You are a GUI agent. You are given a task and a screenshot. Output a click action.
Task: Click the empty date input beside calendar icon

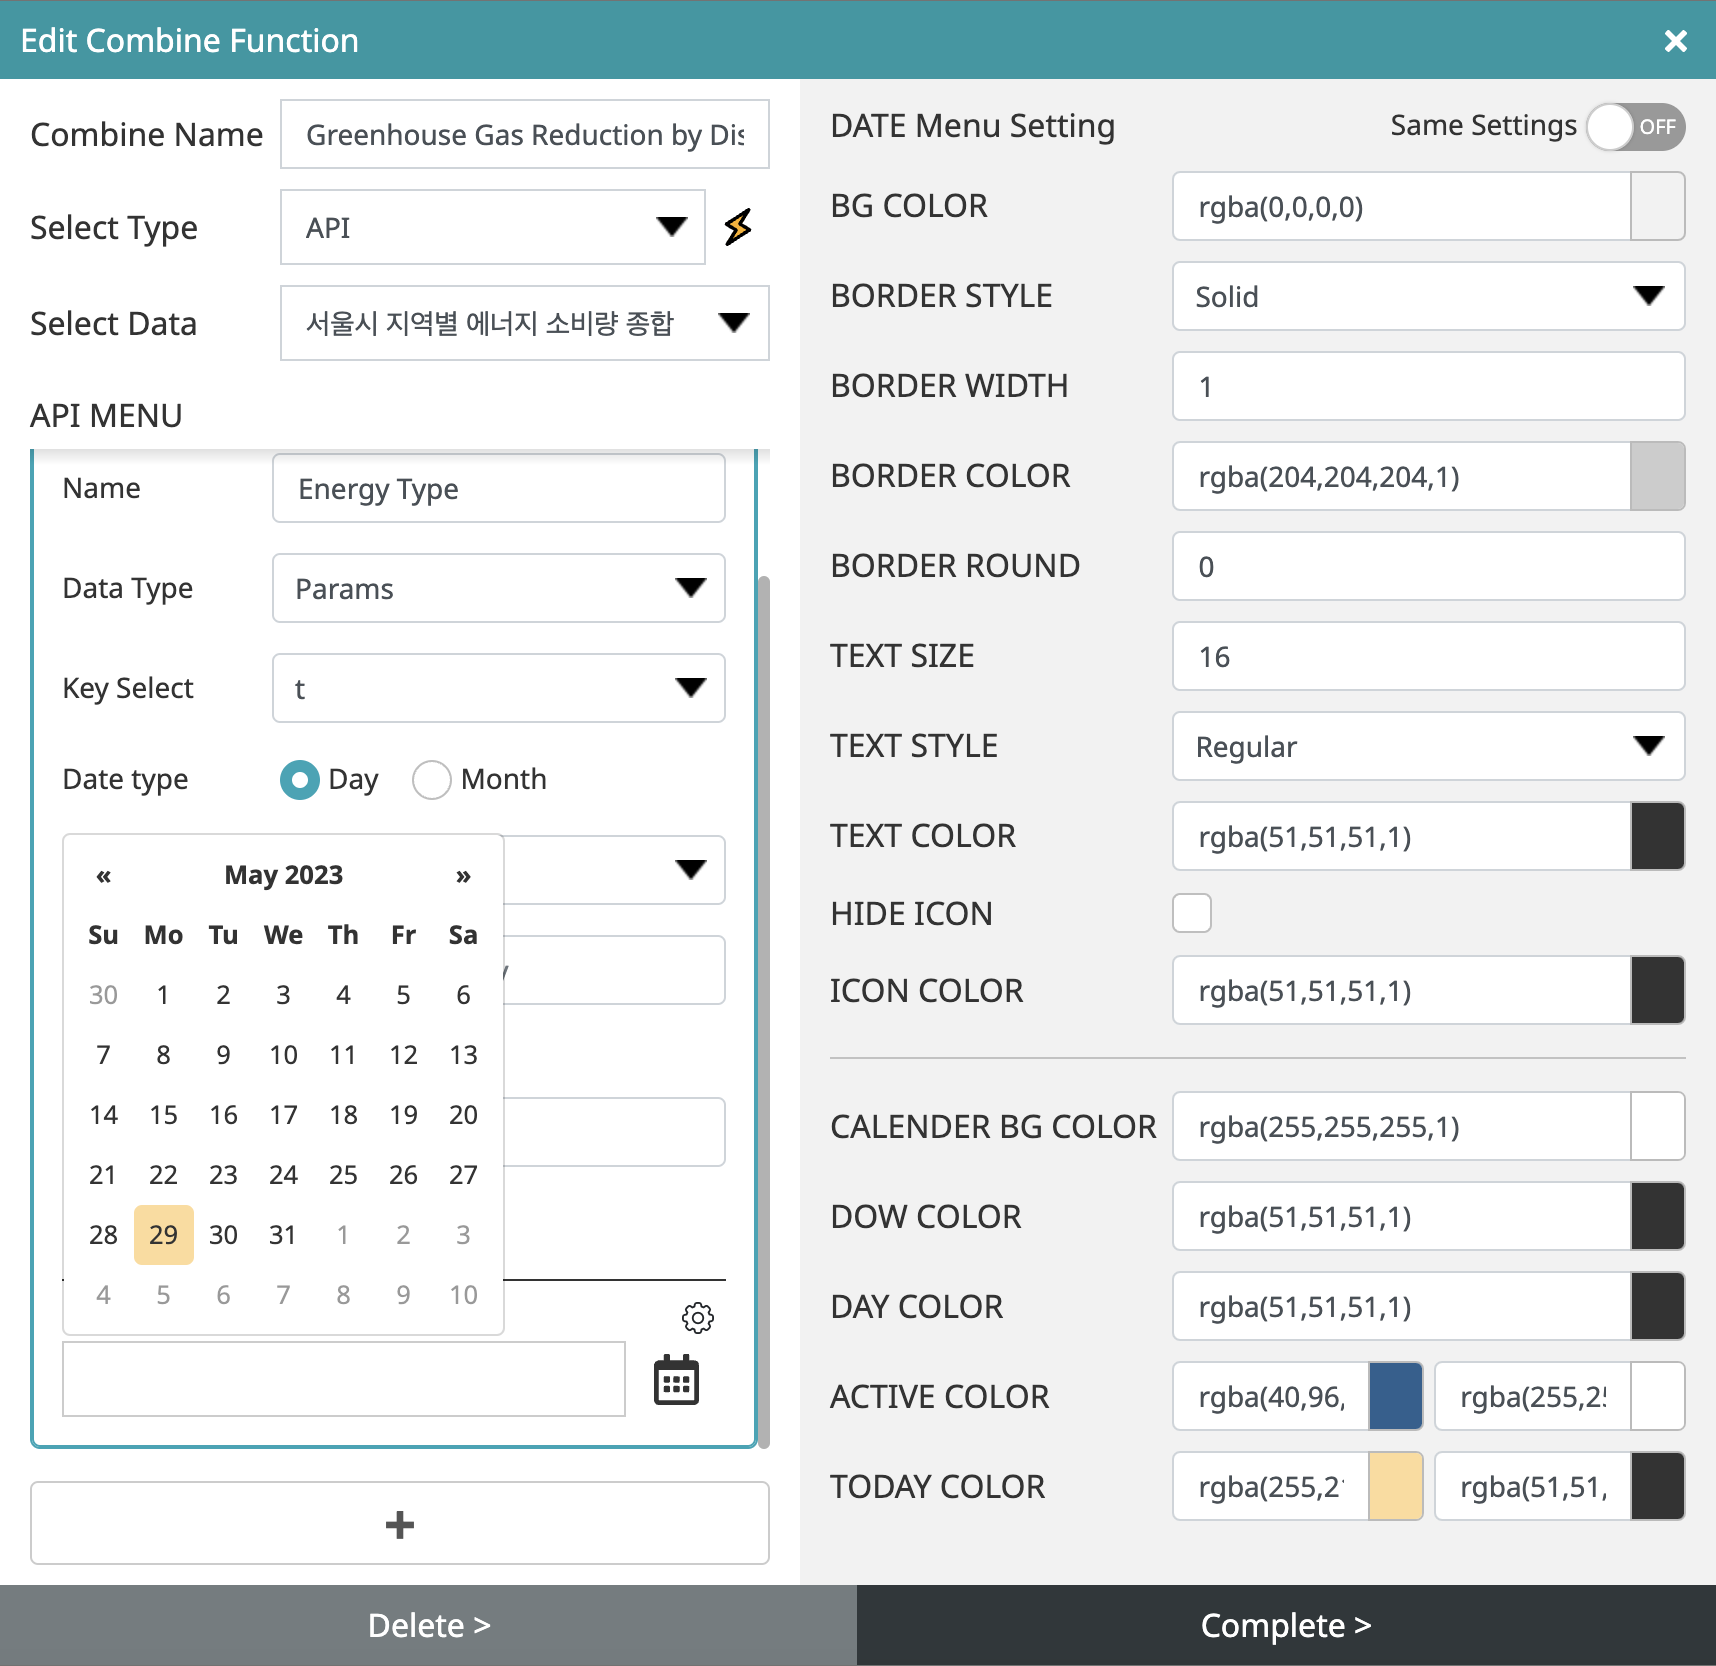[x=344, y=1379]
